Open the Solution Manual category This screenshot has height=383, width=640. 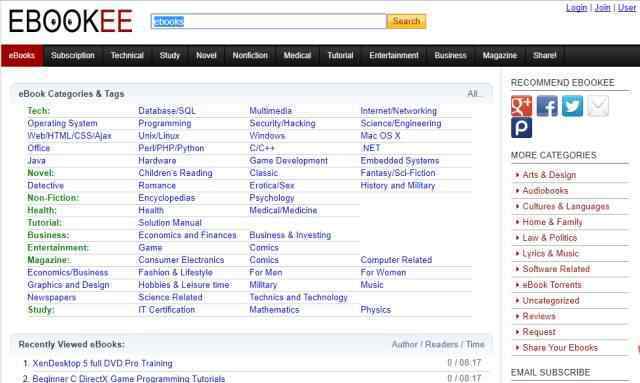coord(170,223)
